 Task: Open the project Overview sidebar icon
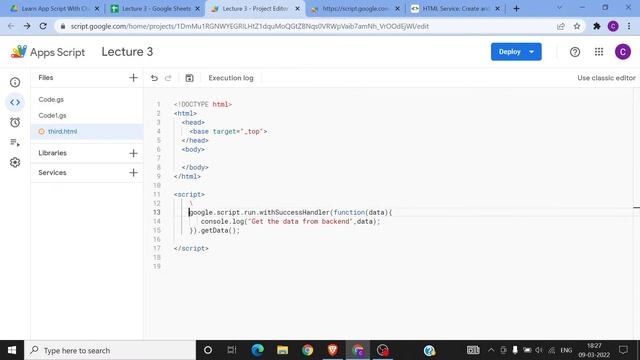(15, 82)
